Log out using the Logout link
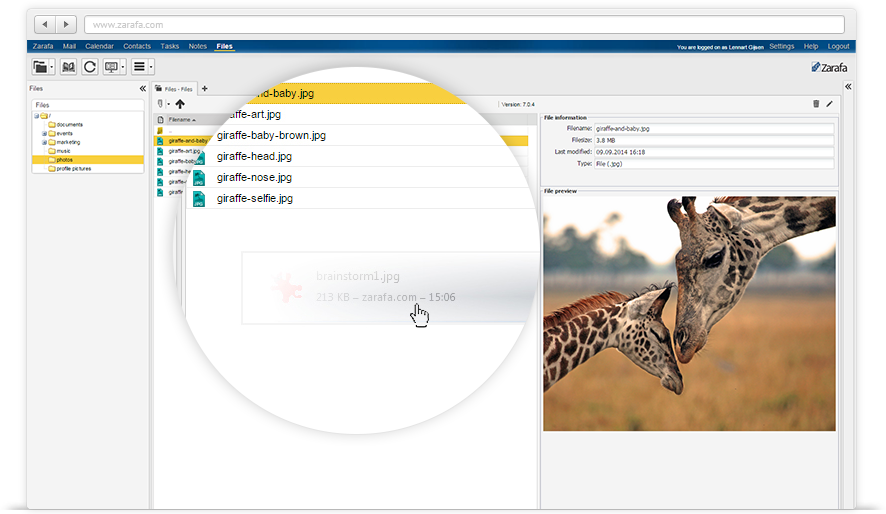Image resolution: width=886 pixels, height=514 pixels. [x=839, y=46]
